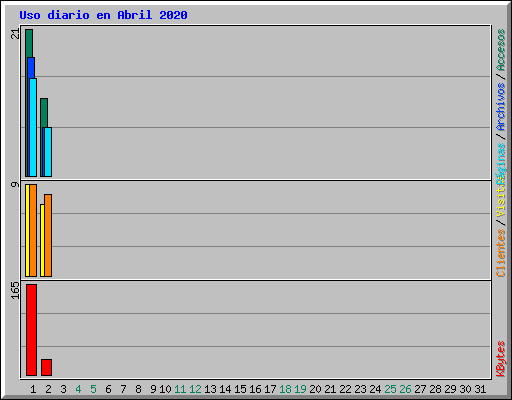The width and height of the screenshot is (512, 400).
Task: Click the blue Archivos legend label
Action: click(x=500, y=107)
